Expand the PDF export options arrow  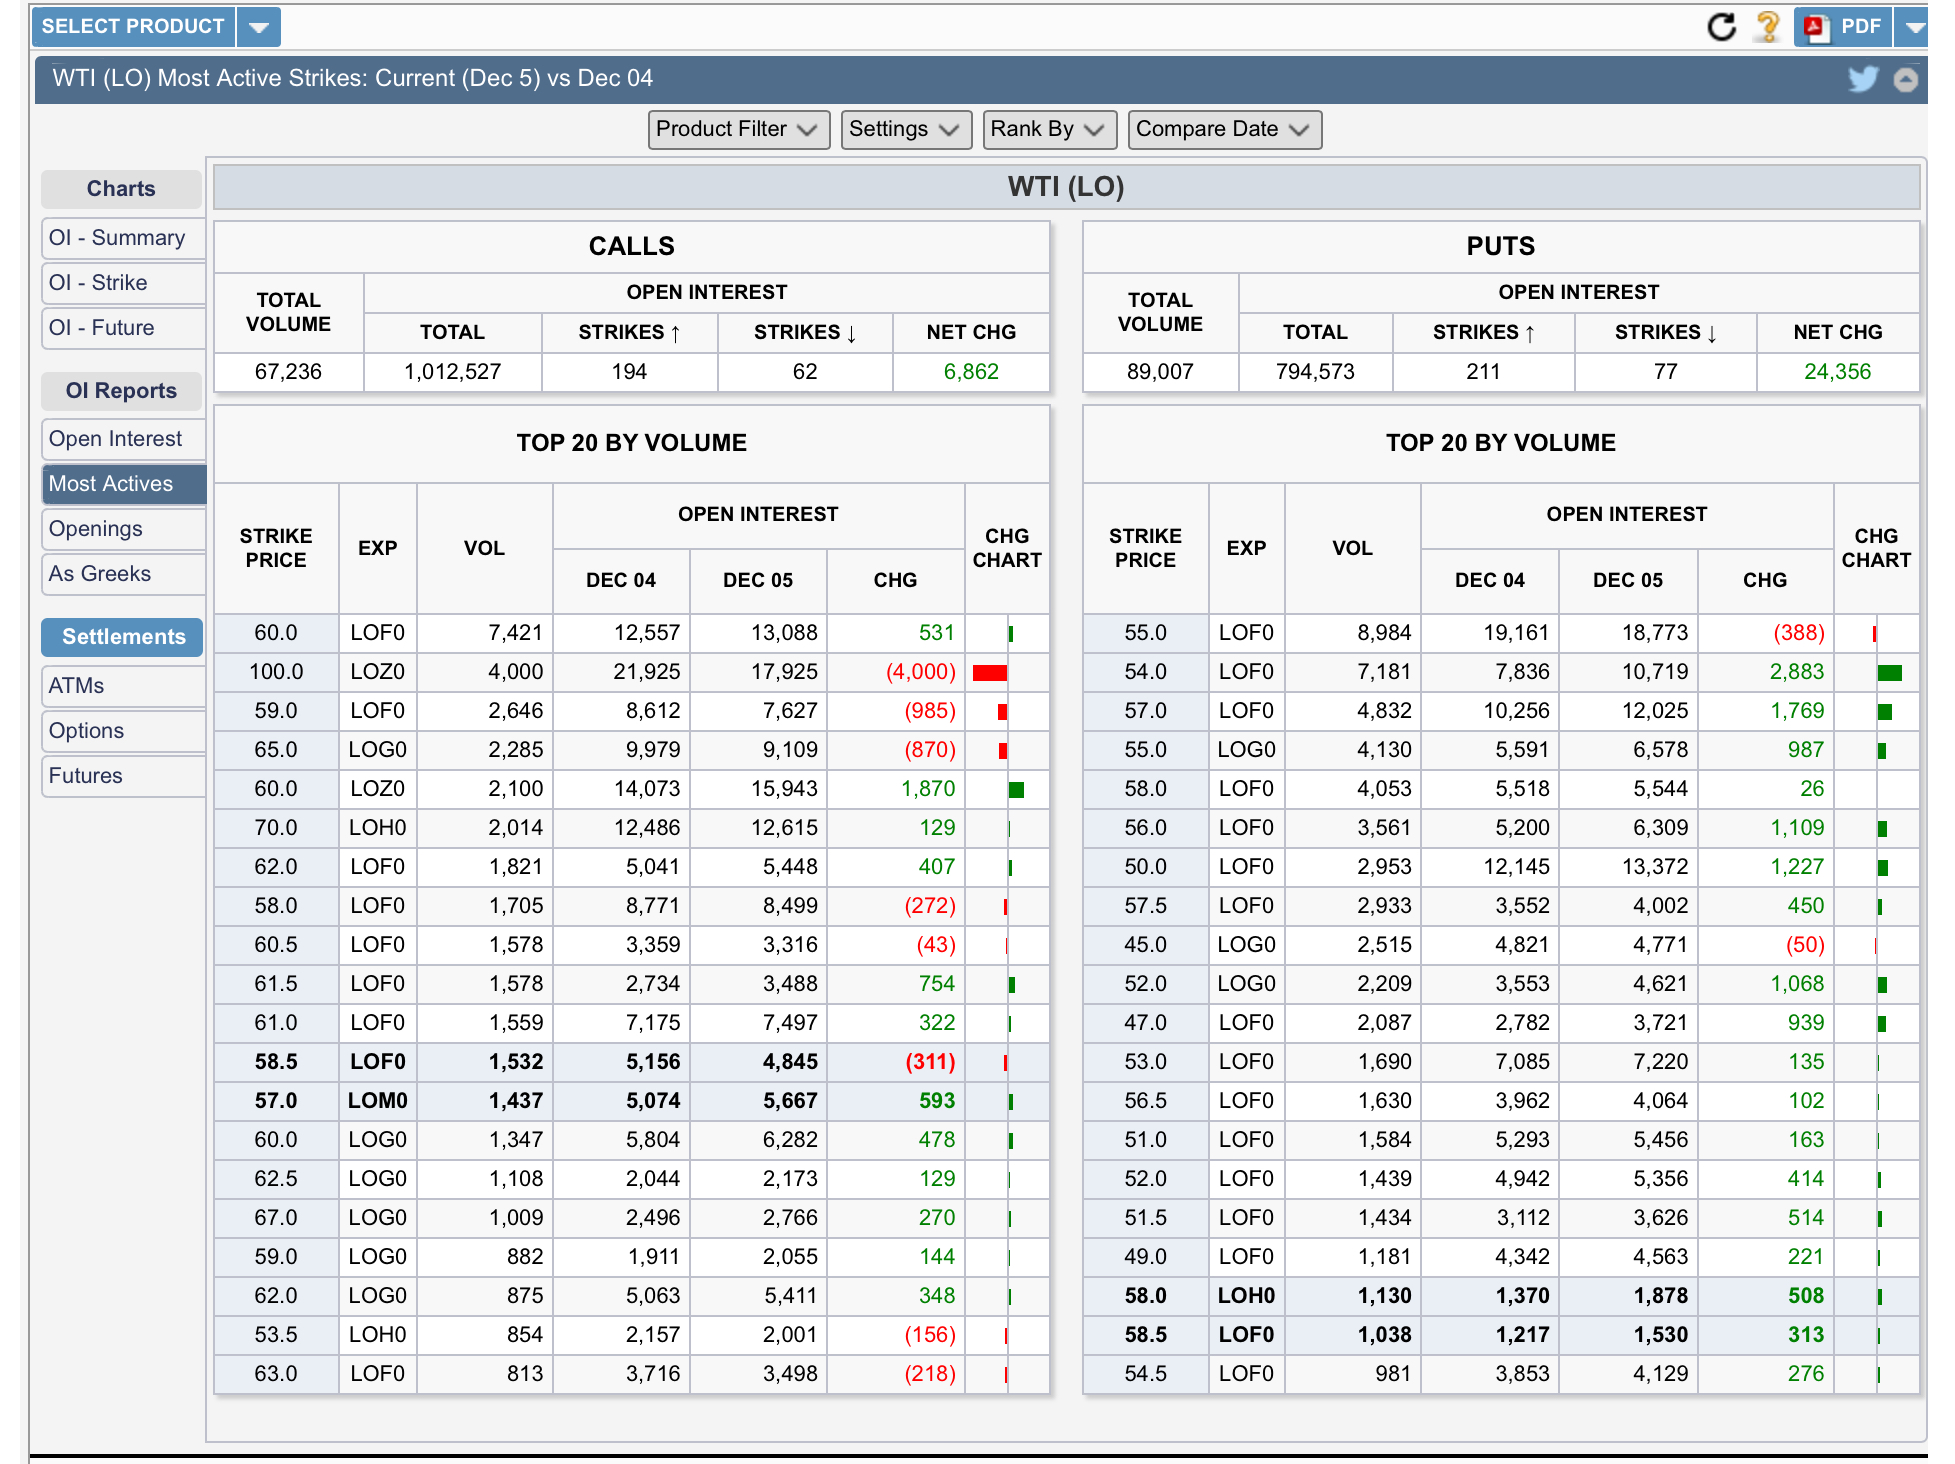[x=1914, y=27]
